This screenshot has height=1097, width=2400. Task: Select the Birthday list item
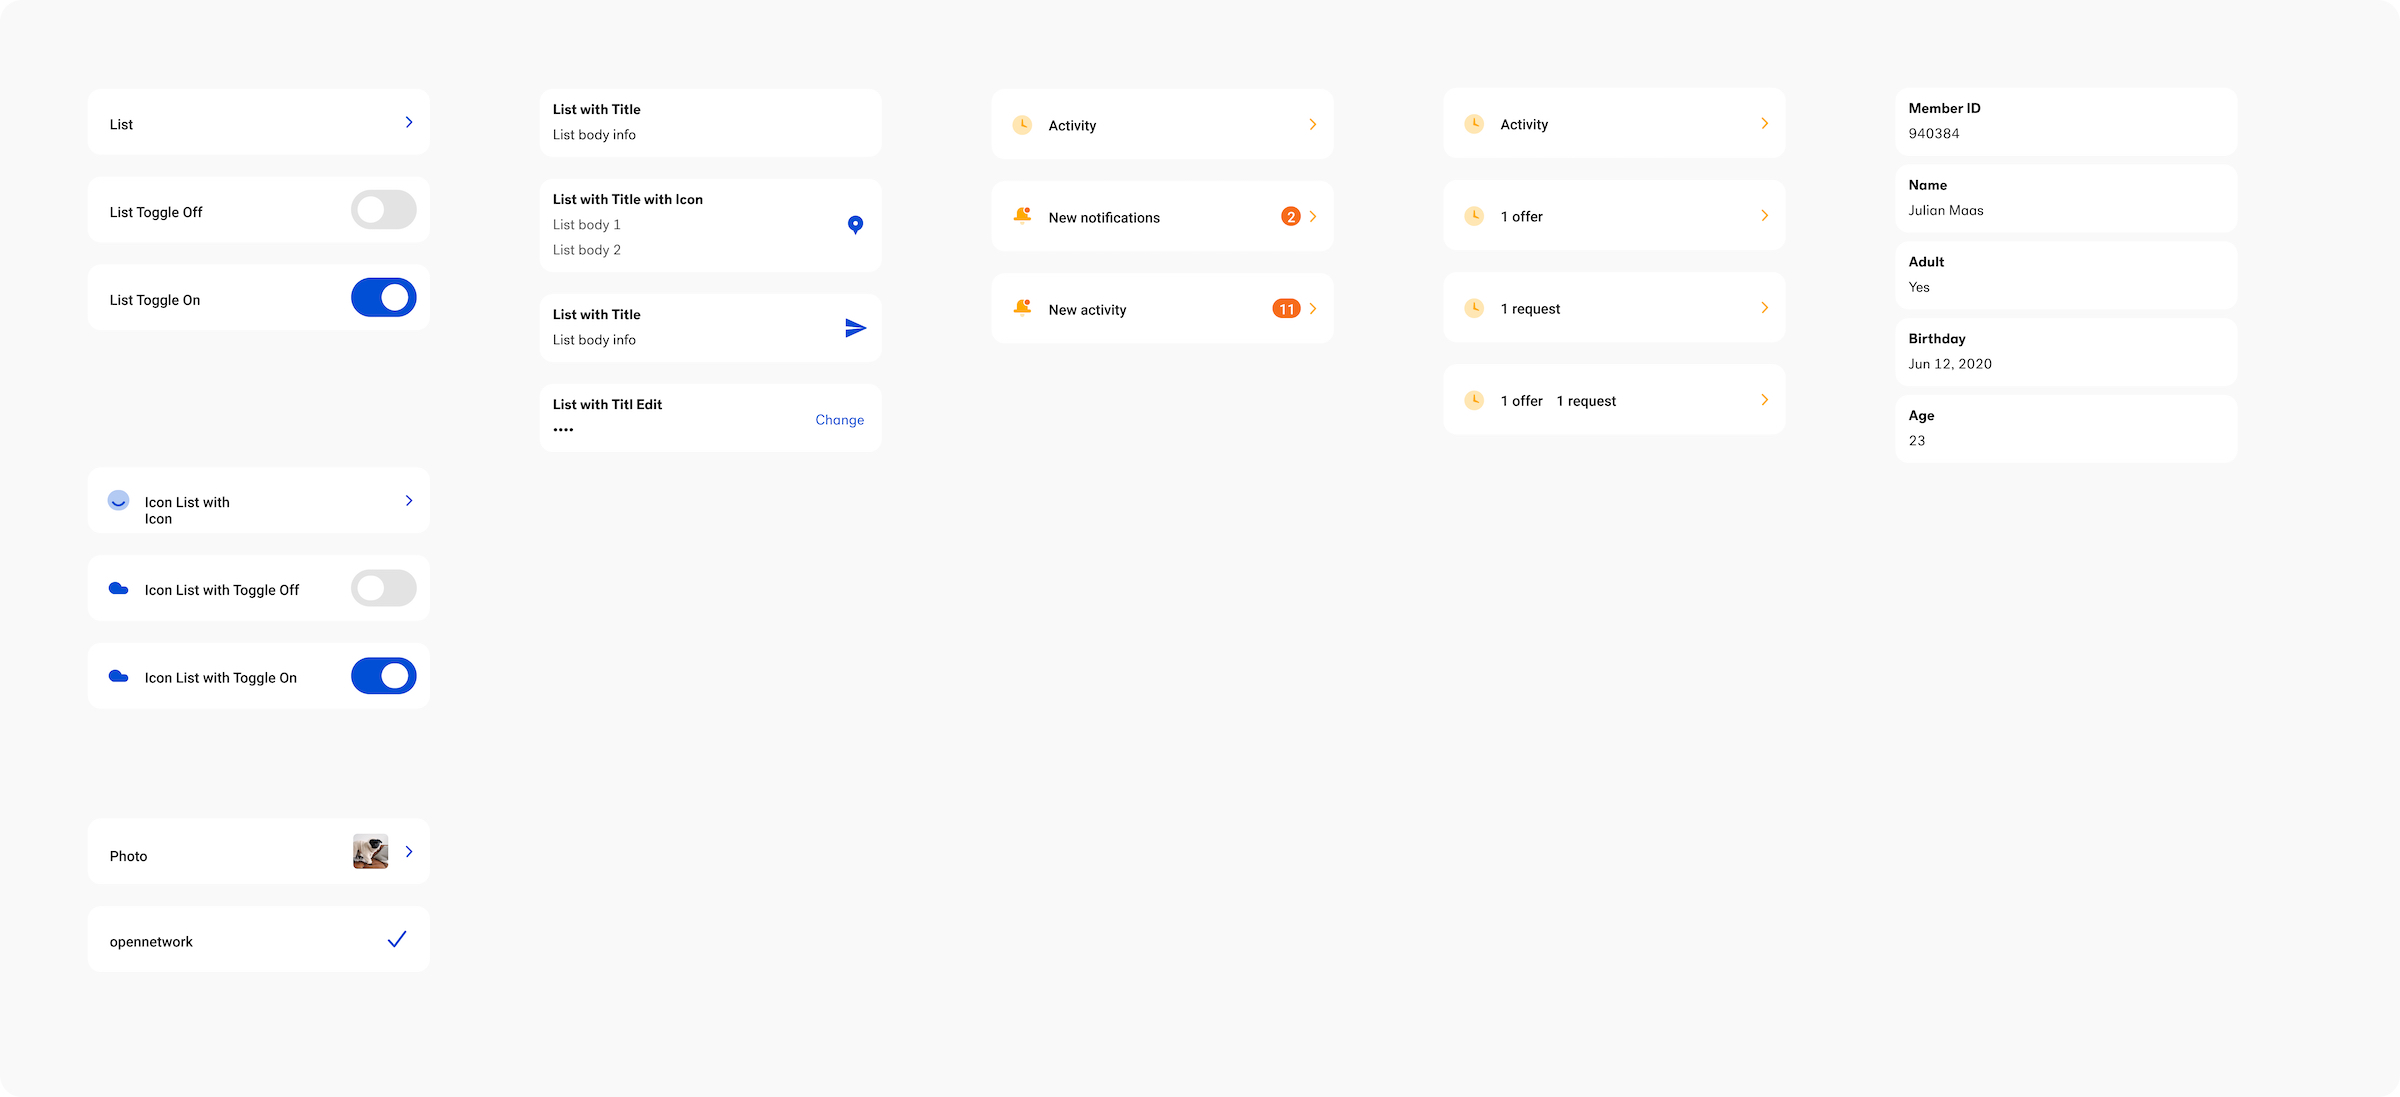pyautogui.click(x=2065, y=351)
